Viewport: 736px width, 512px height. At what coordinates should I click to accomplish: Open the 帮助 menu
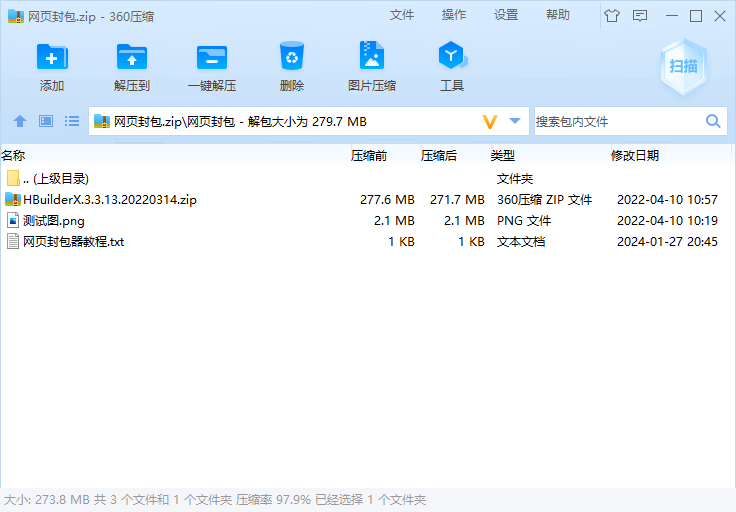pyautogui.click(x=558, y=15)
